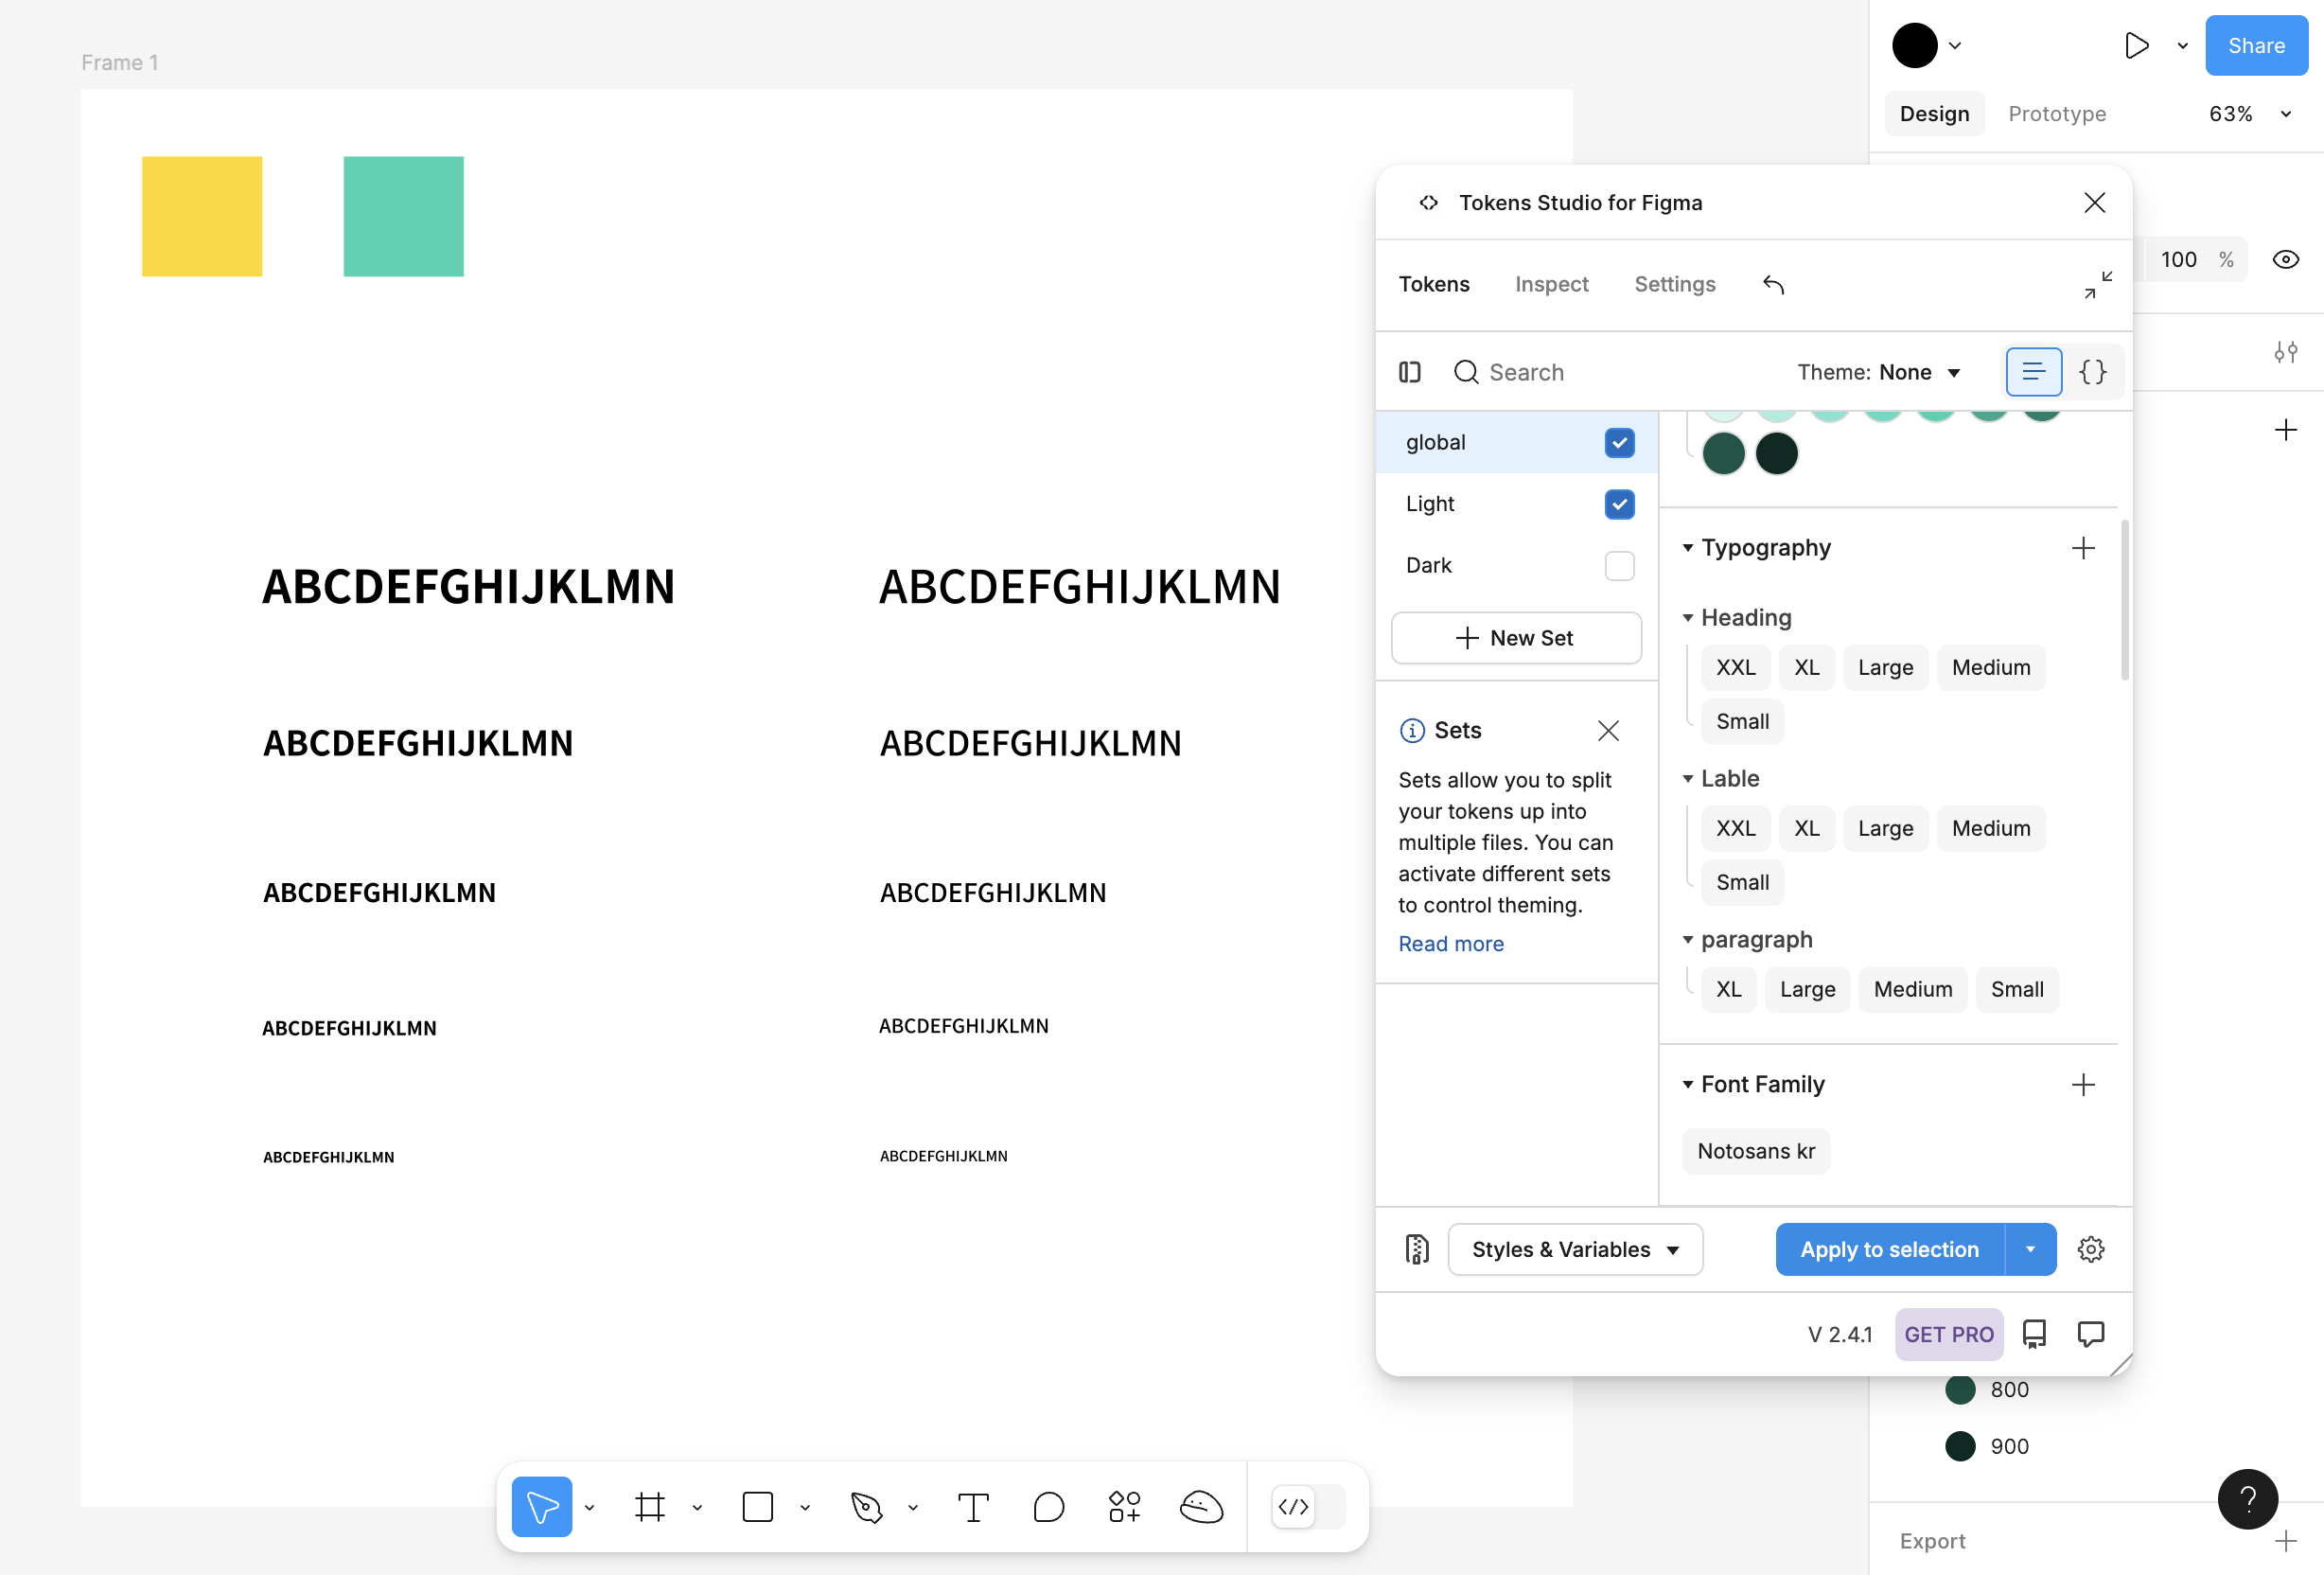Switch to the Inspect tab
Viewport: 2324px width, 1575px height.
1551,285
